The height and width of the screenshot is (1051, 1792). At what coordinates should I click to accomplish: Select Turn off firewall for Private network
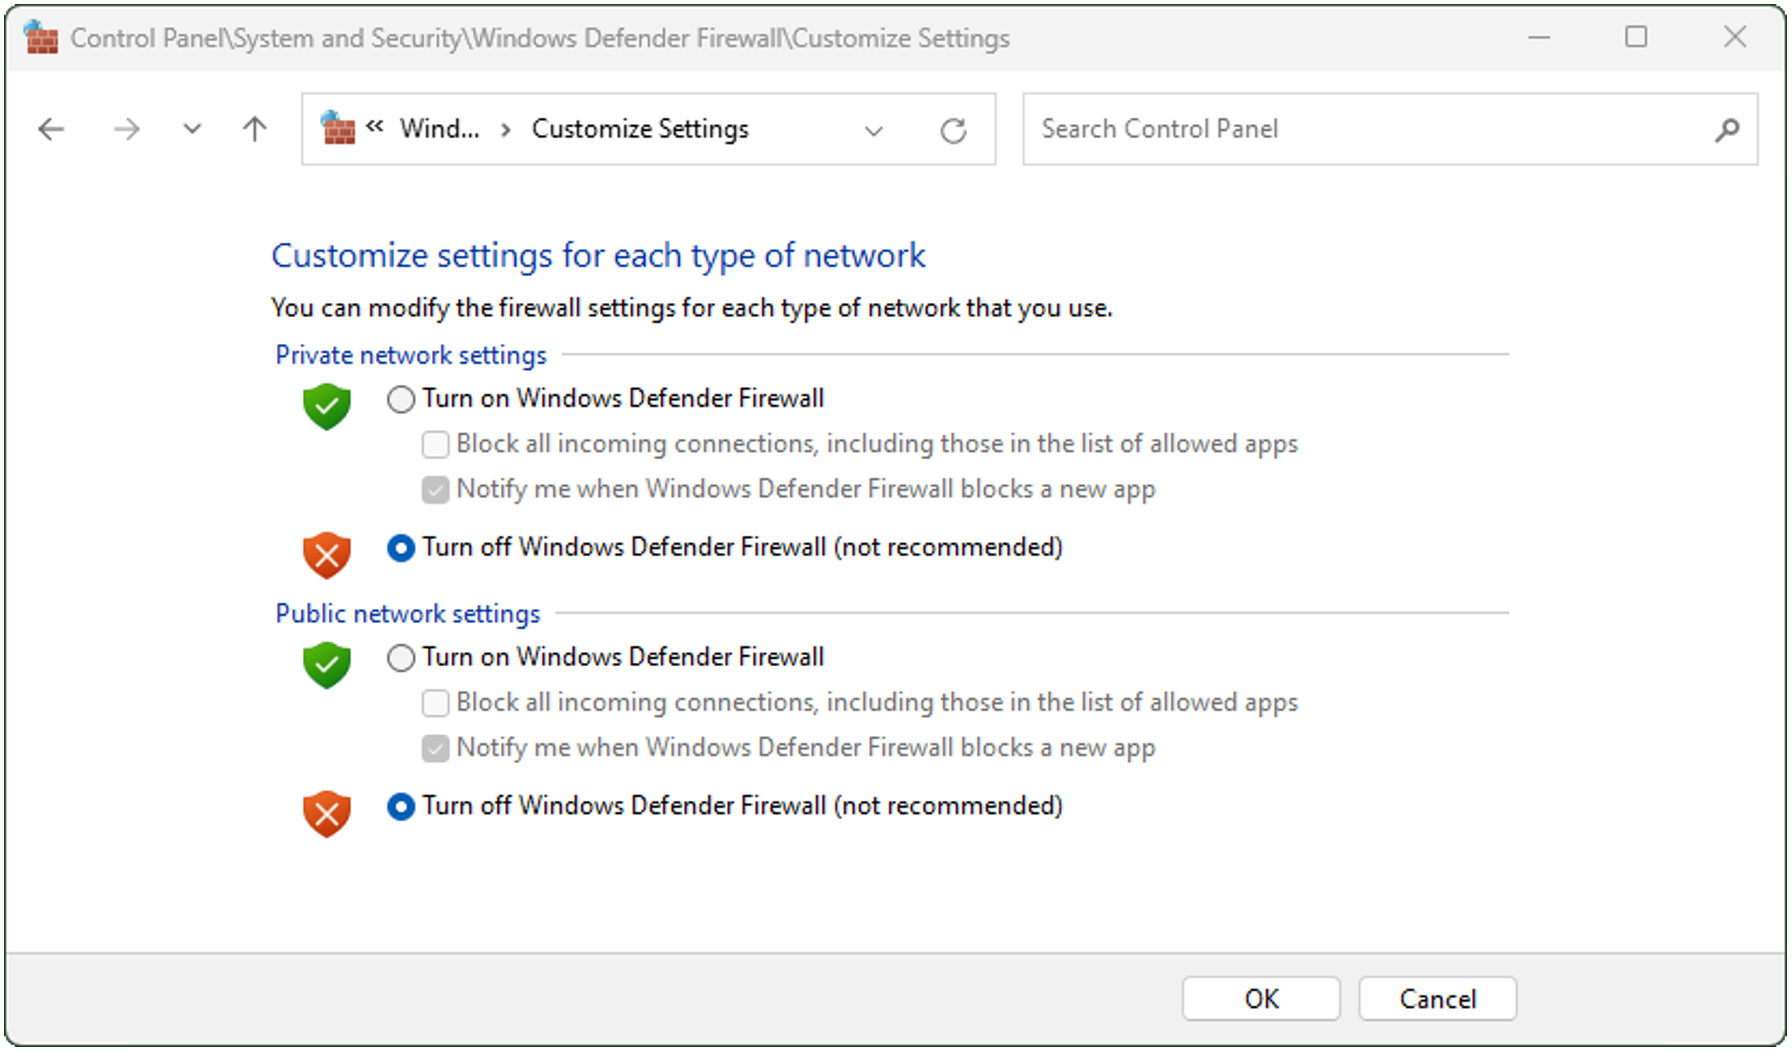[x=401, y=548]
